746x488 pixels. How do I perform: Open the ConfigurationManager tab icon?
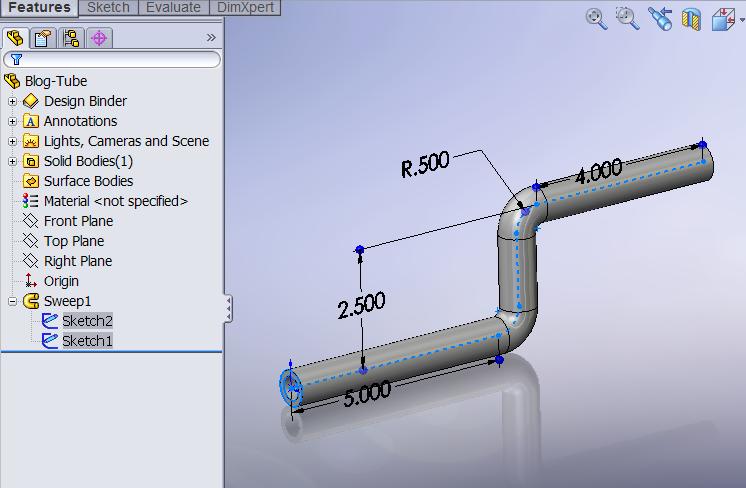70,39
